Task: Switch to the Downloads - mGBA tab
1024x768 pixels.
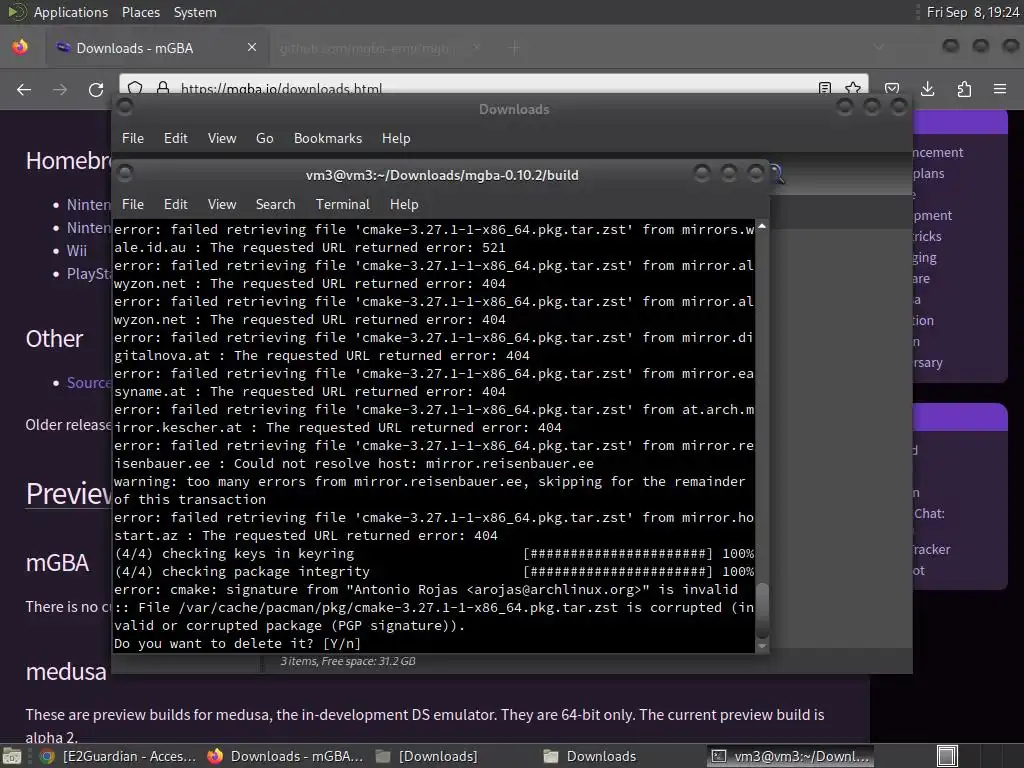Action: point(157,48)
